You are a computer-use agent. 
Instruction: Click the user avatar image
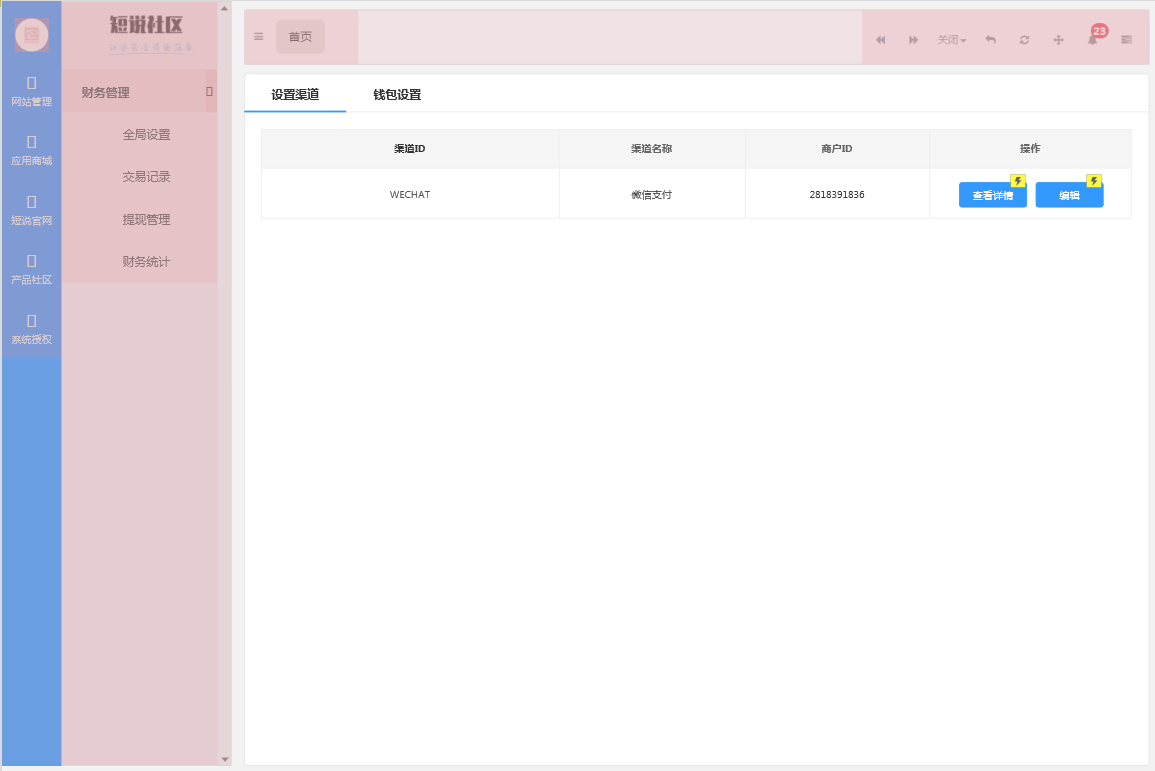(32, 35)
